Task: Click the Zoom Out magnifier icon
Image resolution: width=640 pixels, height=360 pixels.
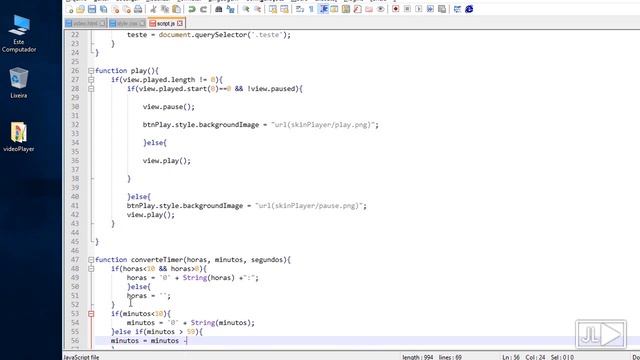Action: [258, 9]
